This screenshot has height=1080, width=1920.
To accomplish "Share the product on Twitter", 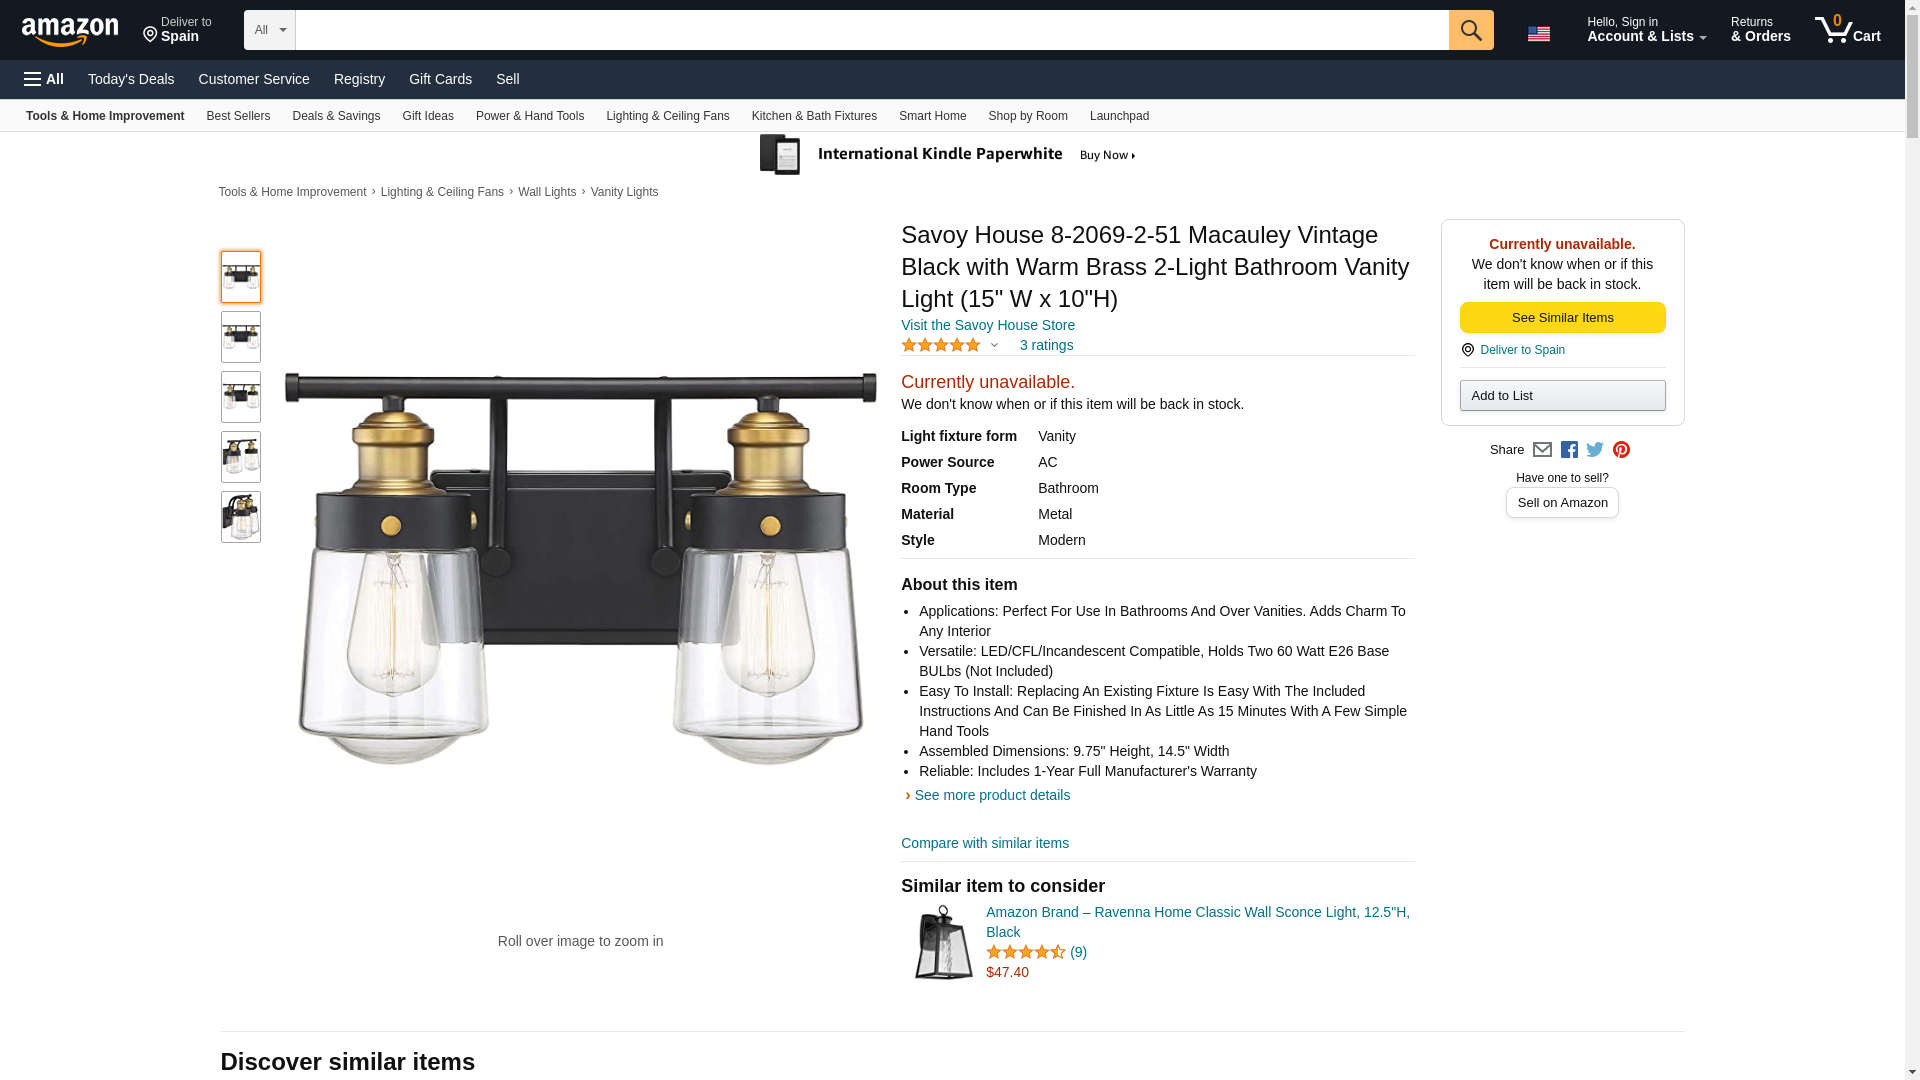I will click(1595, 450).
